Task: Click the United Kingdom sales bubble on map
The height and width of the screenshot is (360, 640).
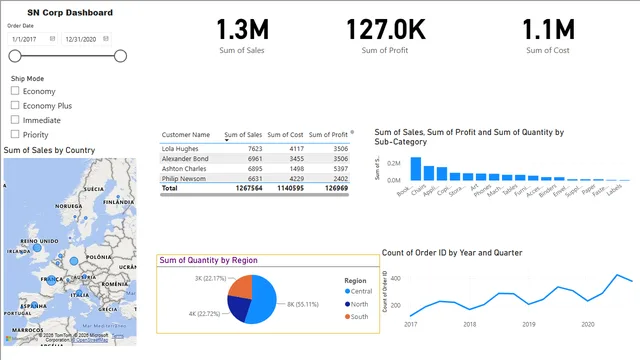Action: [x=37, y=248]
